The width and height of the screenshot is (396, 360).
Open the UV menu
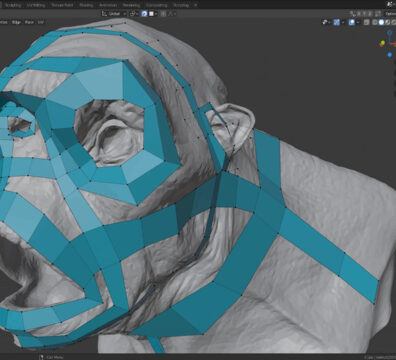pyautogui.click(x=41, y=22)
